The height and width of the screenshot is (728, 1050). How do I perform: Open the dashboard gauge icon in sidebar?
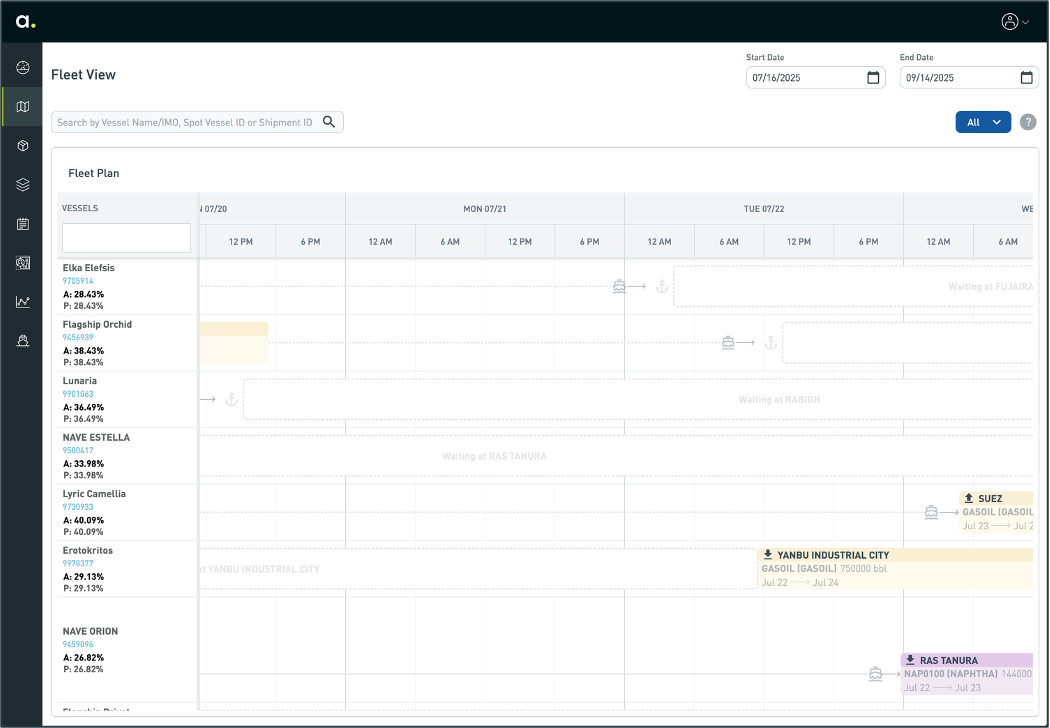click(23, 67)
